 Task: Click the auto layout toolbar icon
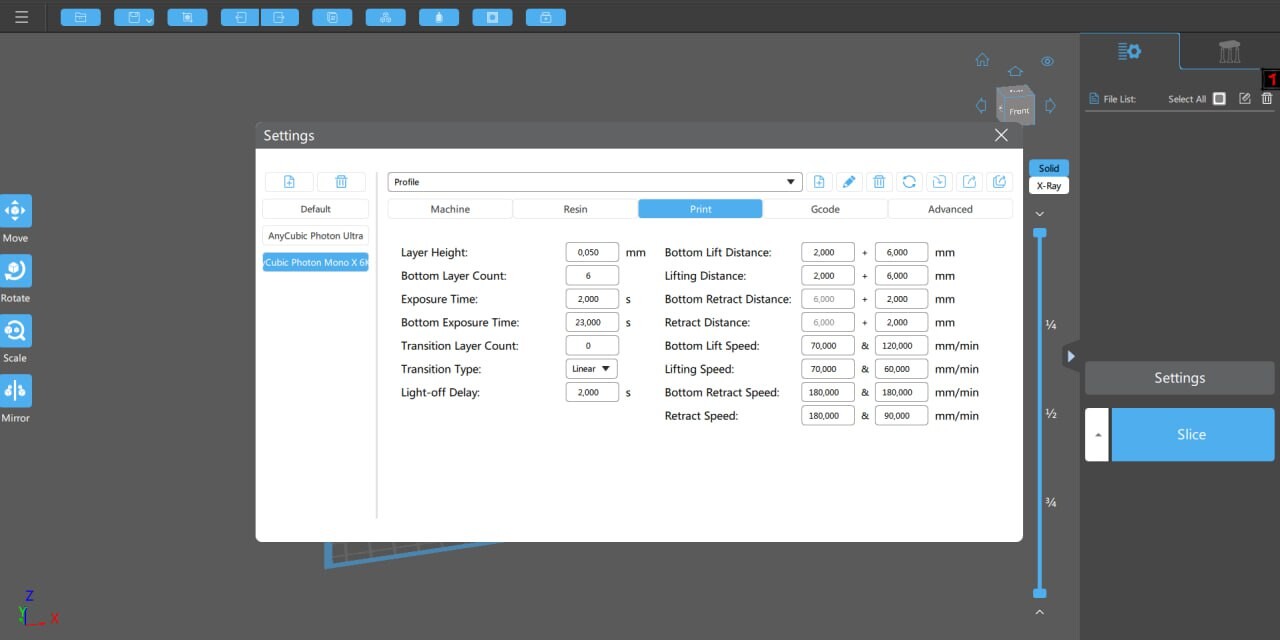point(386,17)
